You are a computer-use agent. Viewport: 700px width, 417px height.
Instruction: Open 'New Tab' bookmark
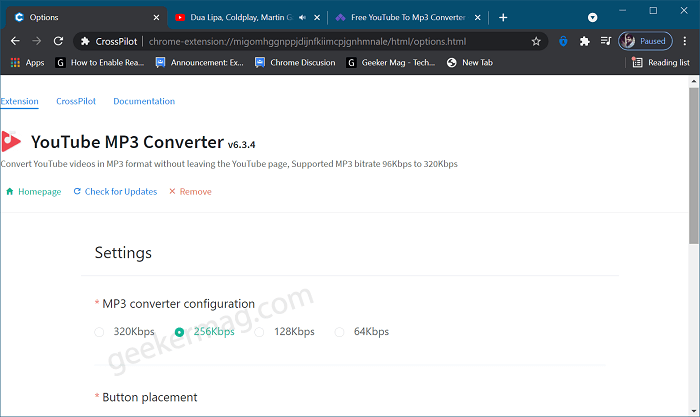[x=470, y=63]
